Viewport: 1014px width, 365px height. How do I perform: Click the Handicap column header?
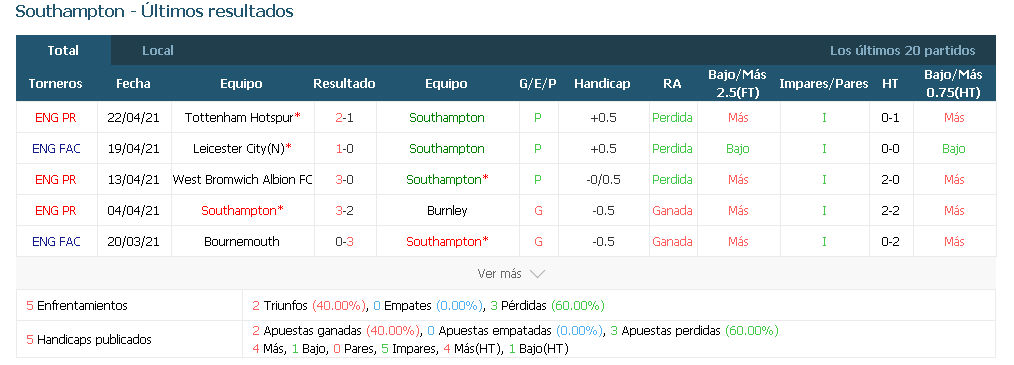pyautogui.click(x=602, y=83)
